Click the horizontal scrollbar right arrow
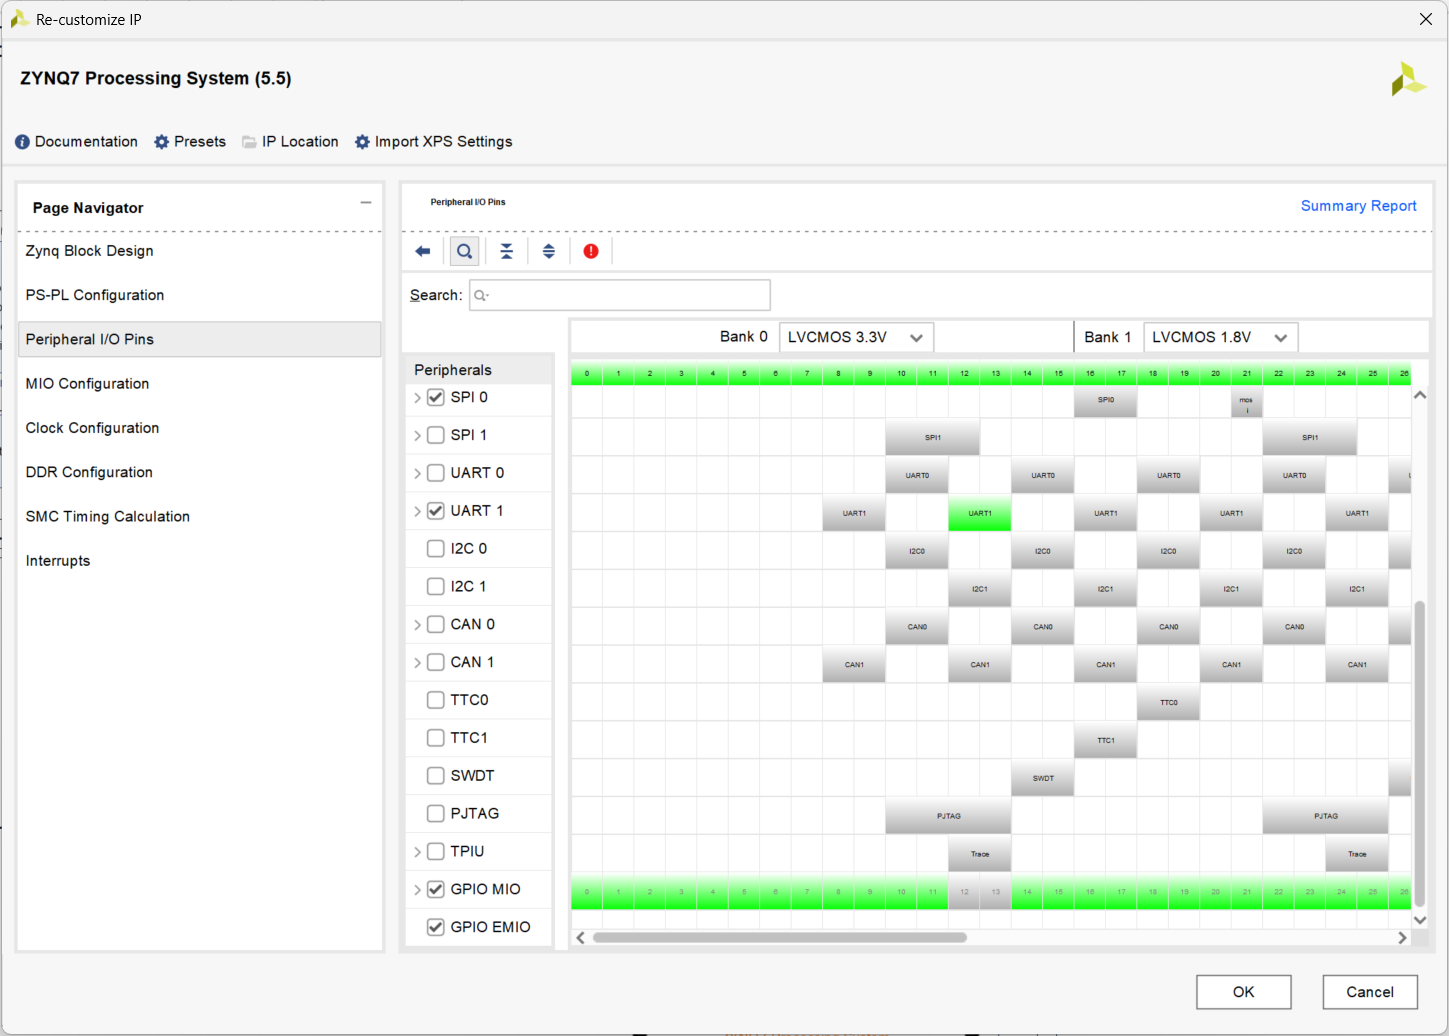 coord(1402,938)
